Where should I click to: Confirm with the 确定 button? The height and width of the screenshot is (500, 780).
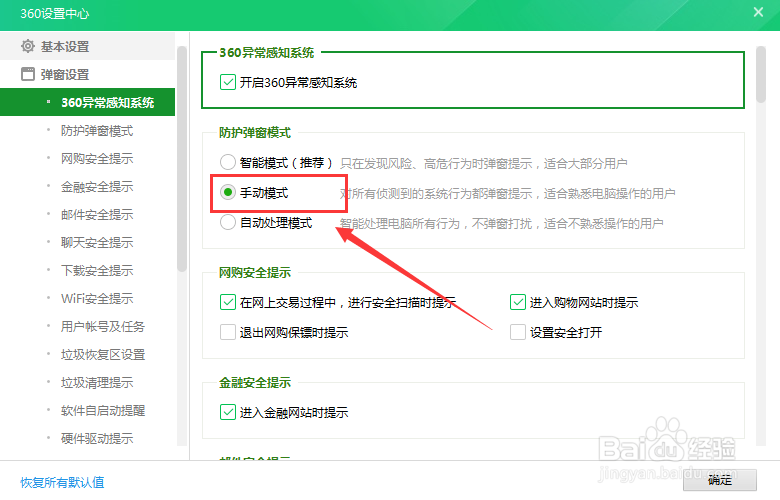[x=720, y=480]
